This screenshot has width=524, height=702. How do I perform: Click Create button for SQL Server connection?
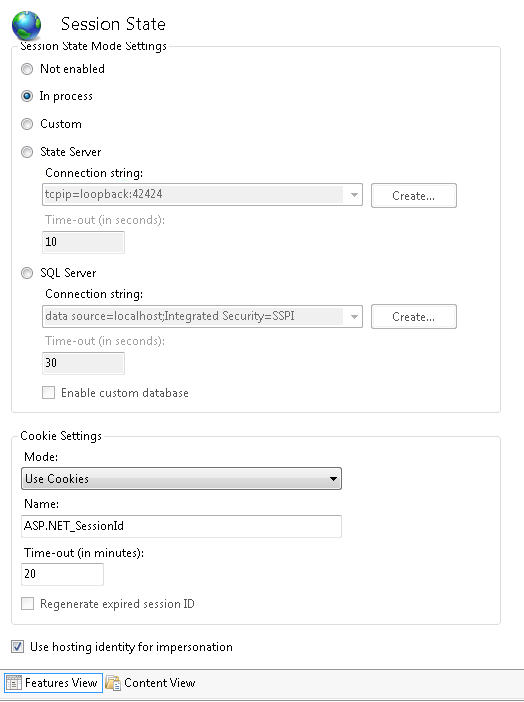414,317
